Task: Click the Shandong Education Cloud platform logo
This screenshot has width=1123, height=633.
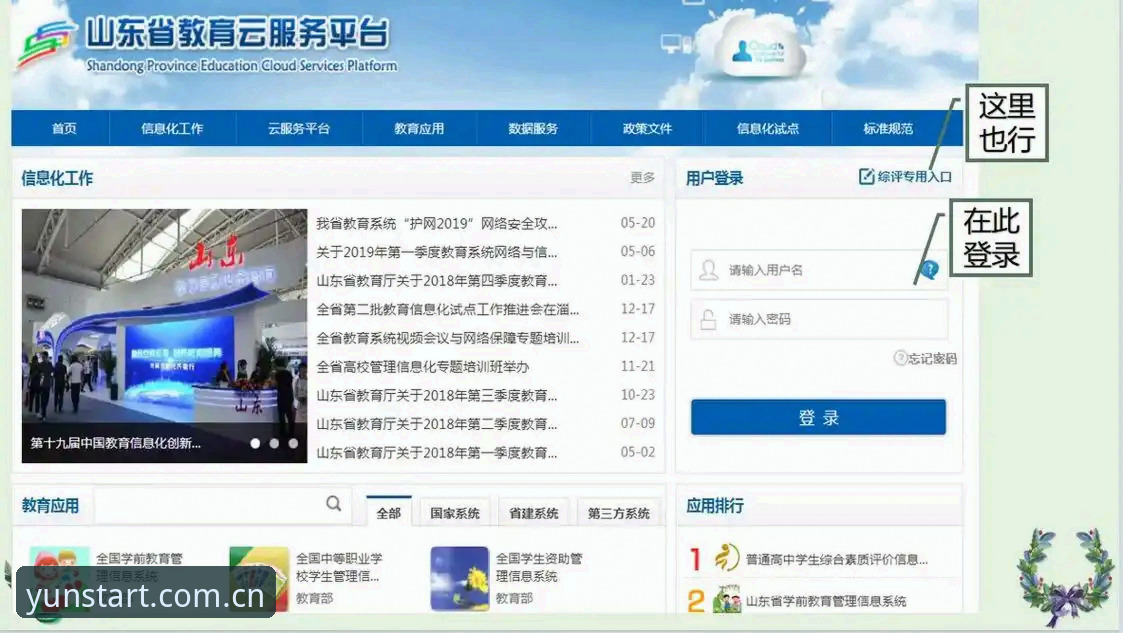Action: (47, 43)
